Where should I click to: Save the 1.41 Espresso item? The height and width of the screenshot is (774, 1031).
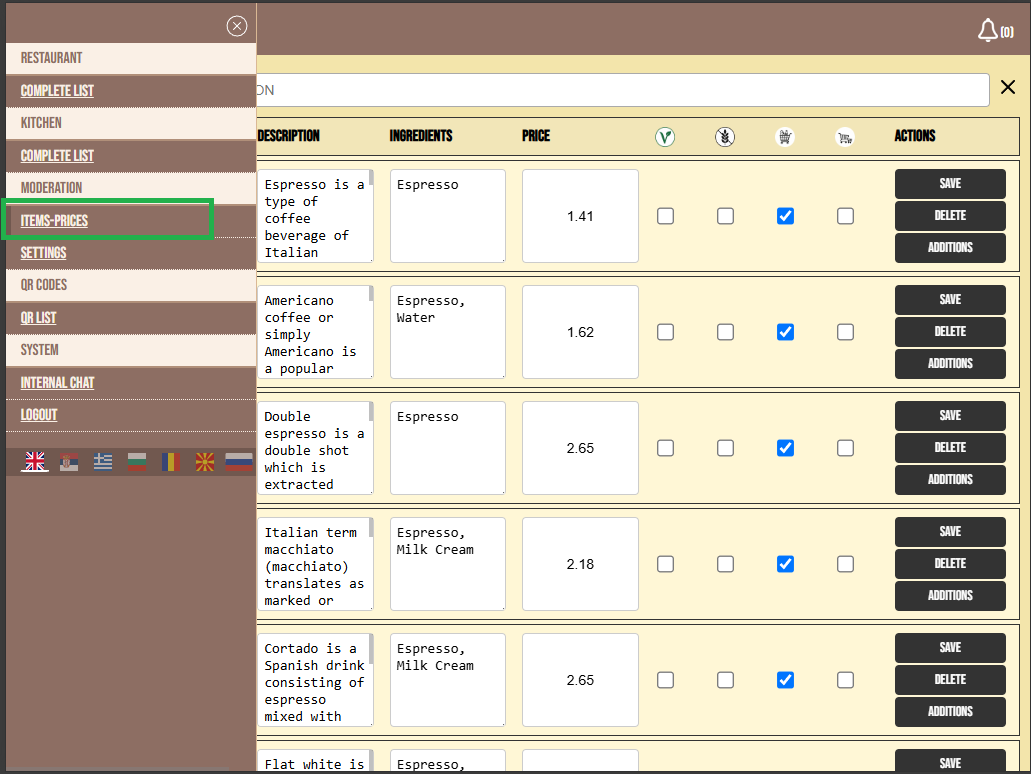pos(950,184)
